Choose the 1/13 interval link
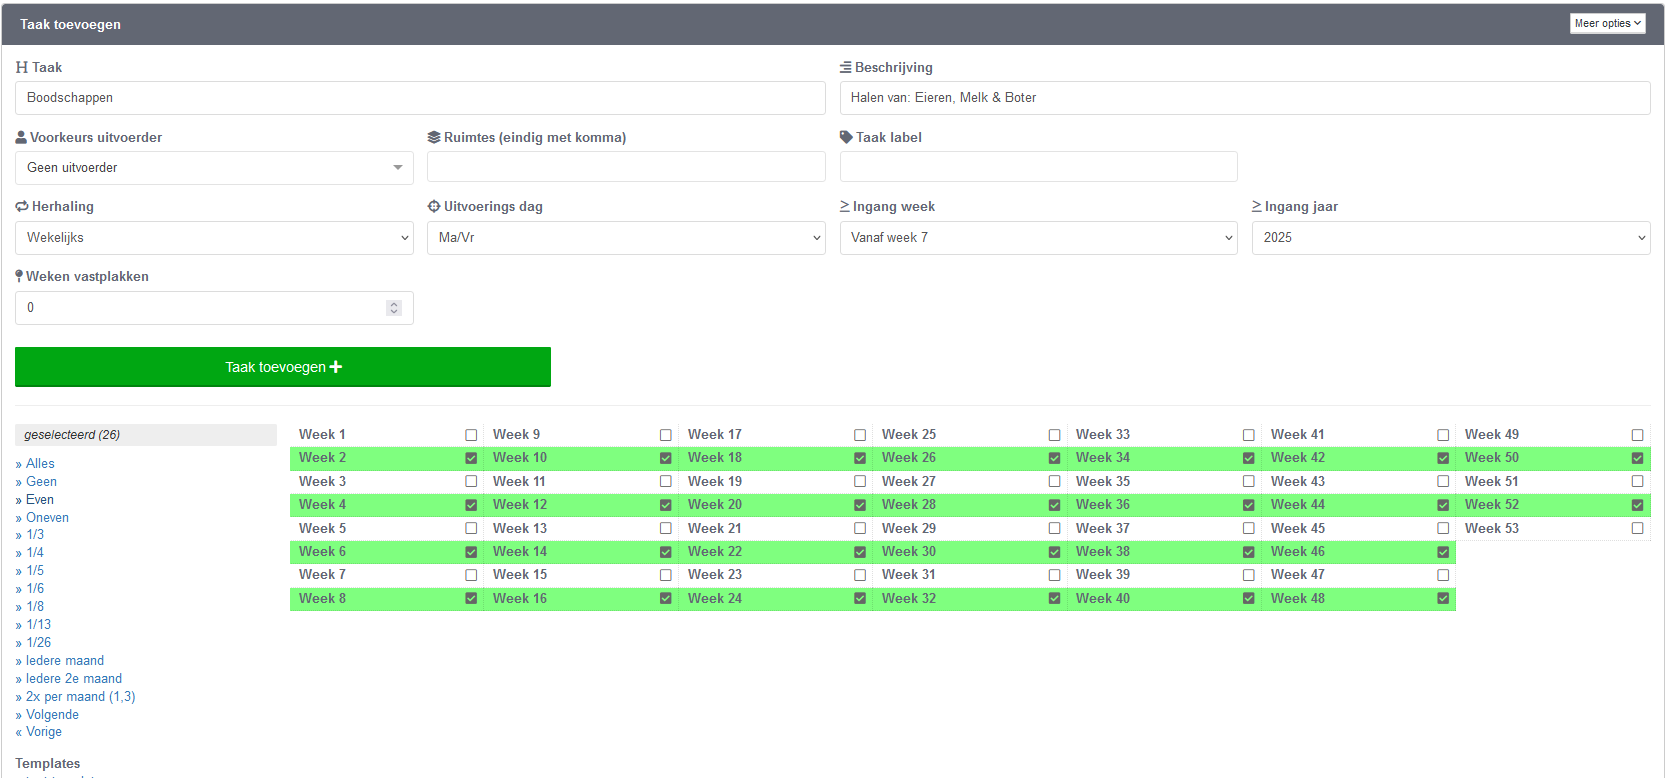 [x=38, y=624]
